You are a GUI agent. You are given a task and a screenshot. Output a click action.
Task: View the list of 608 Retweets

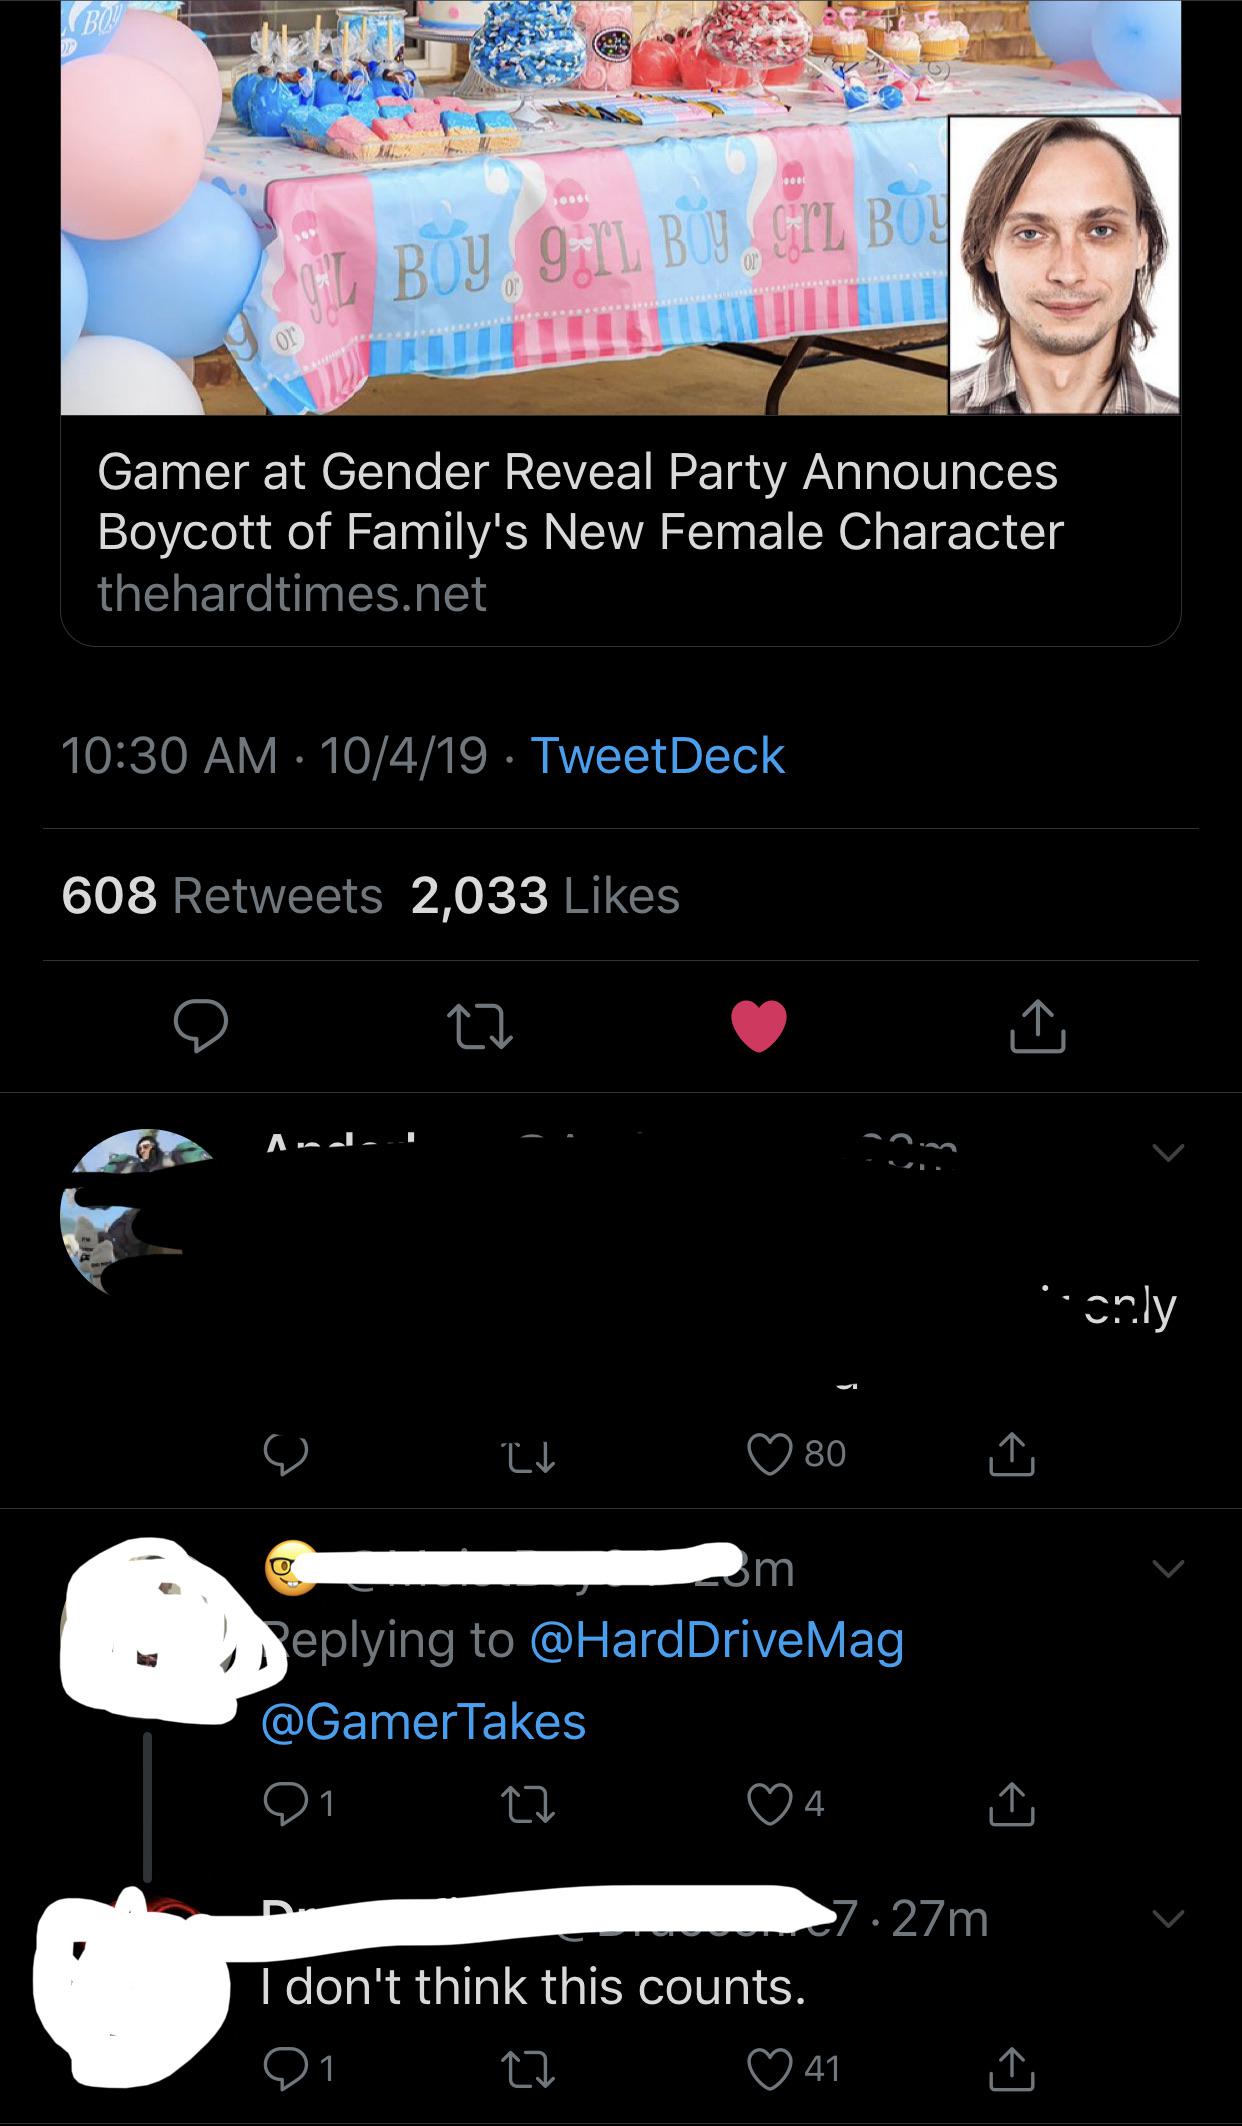pyautogui.click(x=222, y=895)
